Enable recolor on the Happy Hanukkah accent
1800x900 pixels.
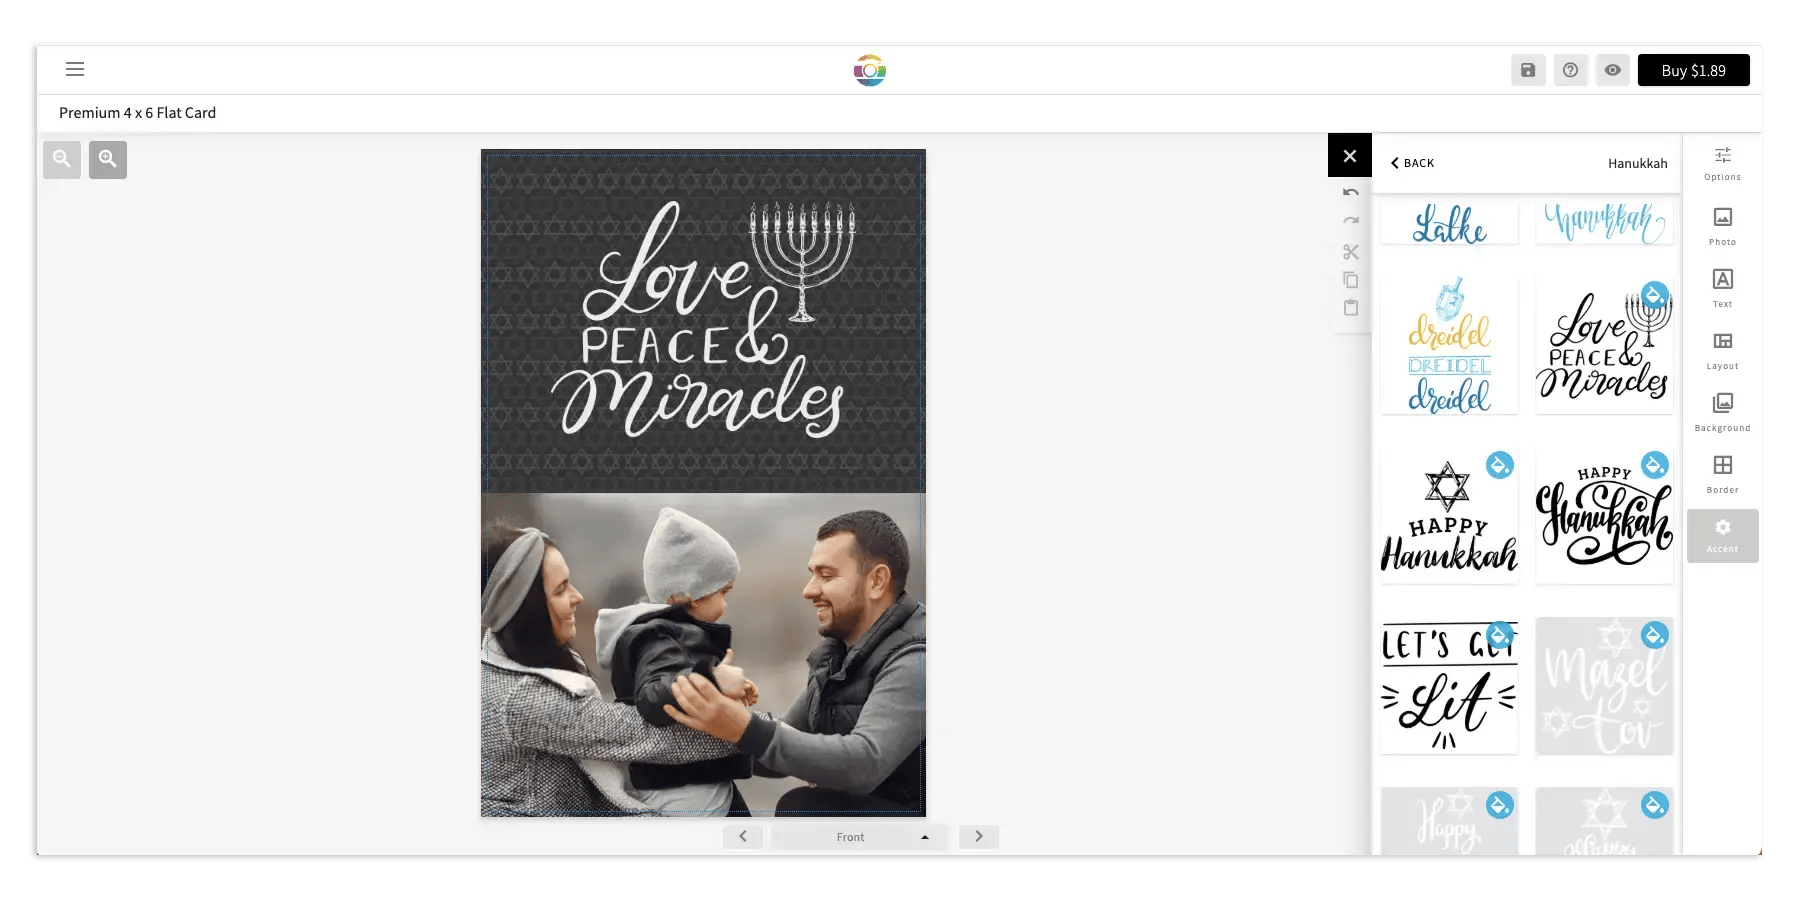point(1497,464)
